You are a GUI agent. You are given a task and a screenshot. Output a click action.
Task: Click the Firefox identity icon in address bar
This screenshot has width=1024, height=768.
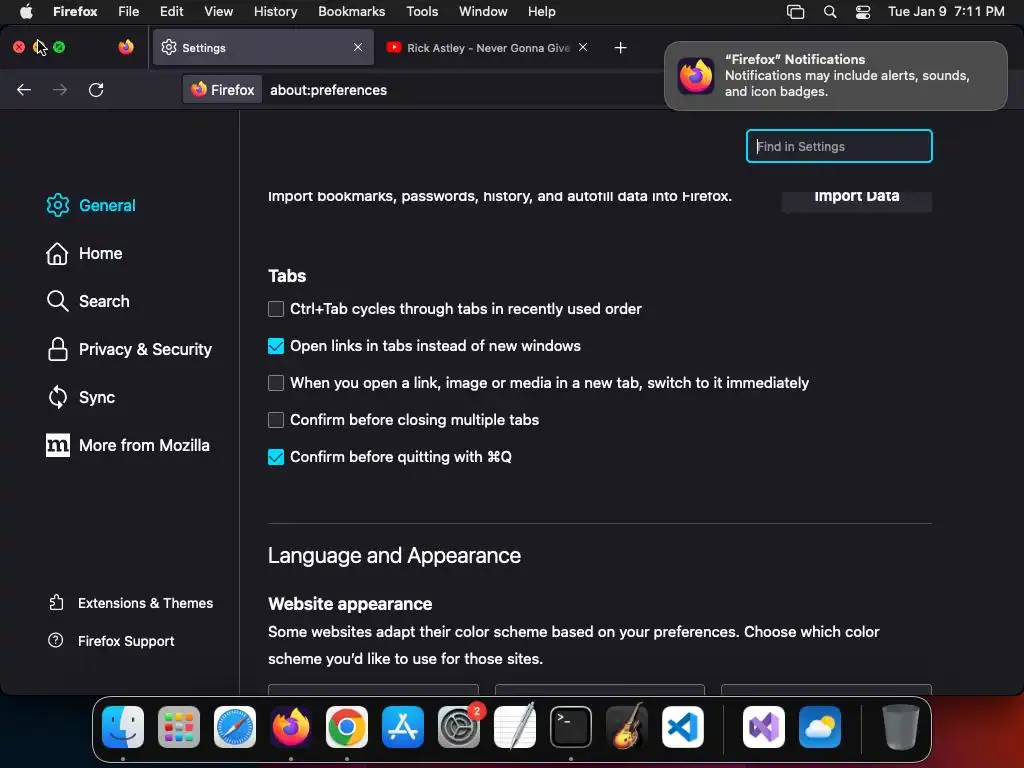coord(223,89)
